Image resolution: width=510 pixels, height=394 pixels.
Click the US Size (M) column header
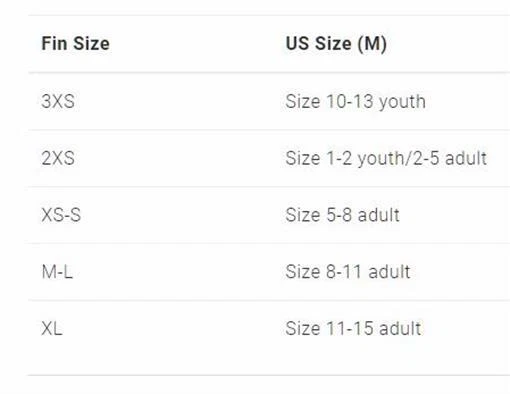pos(336,44)
